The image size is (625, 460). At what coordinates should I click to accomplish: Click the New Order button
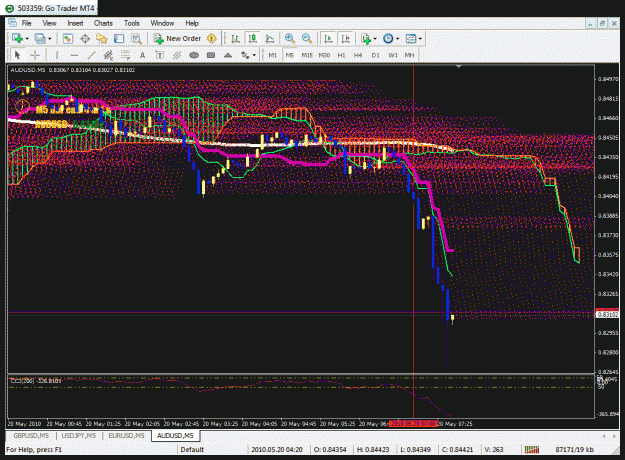(x=178, y=39)
